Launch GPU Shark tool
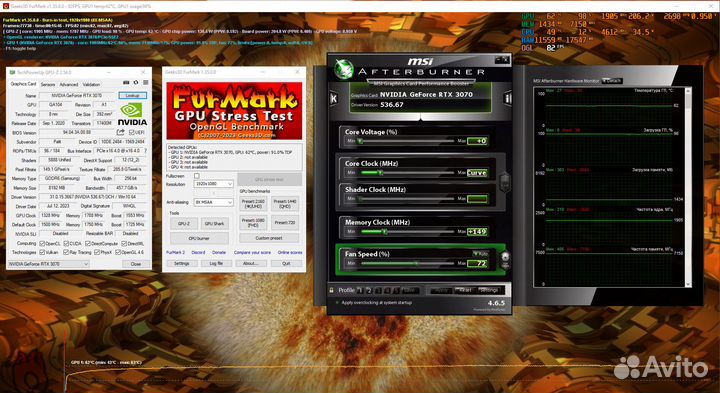This screenshot has width=720, height=393. click(214, 224)
